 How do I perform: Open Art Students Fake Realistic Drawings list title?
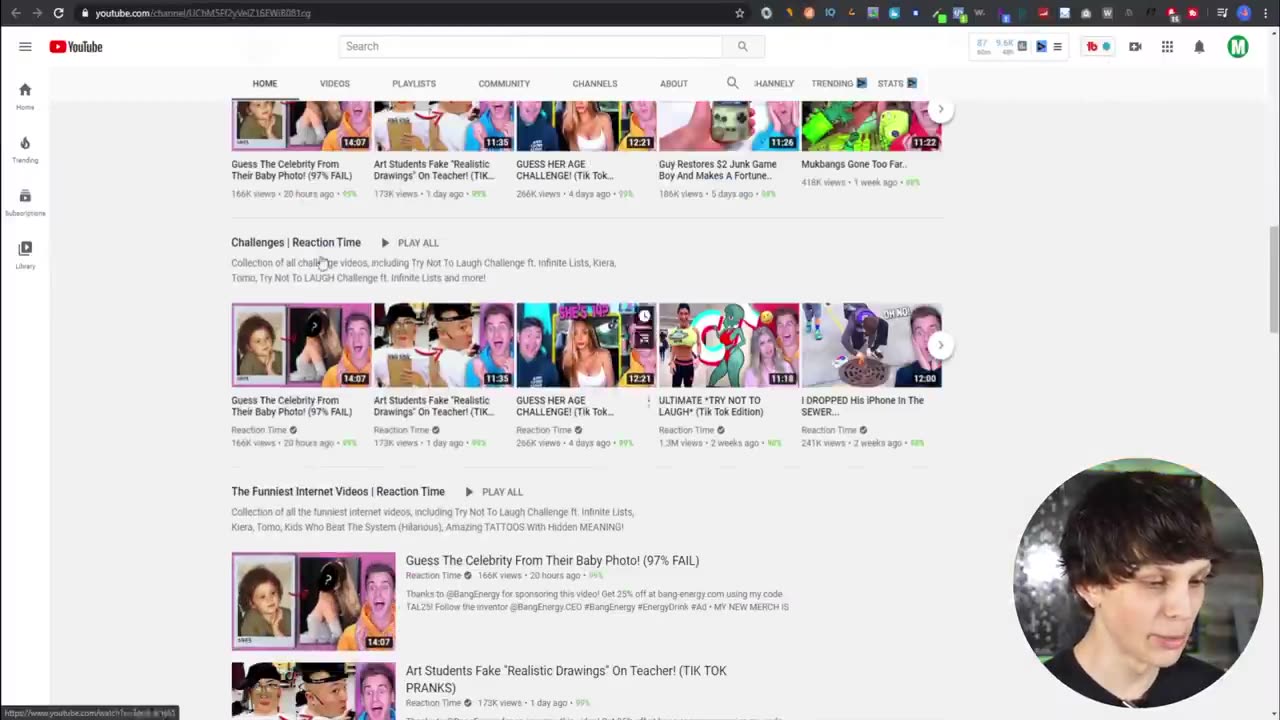[566, 679]
